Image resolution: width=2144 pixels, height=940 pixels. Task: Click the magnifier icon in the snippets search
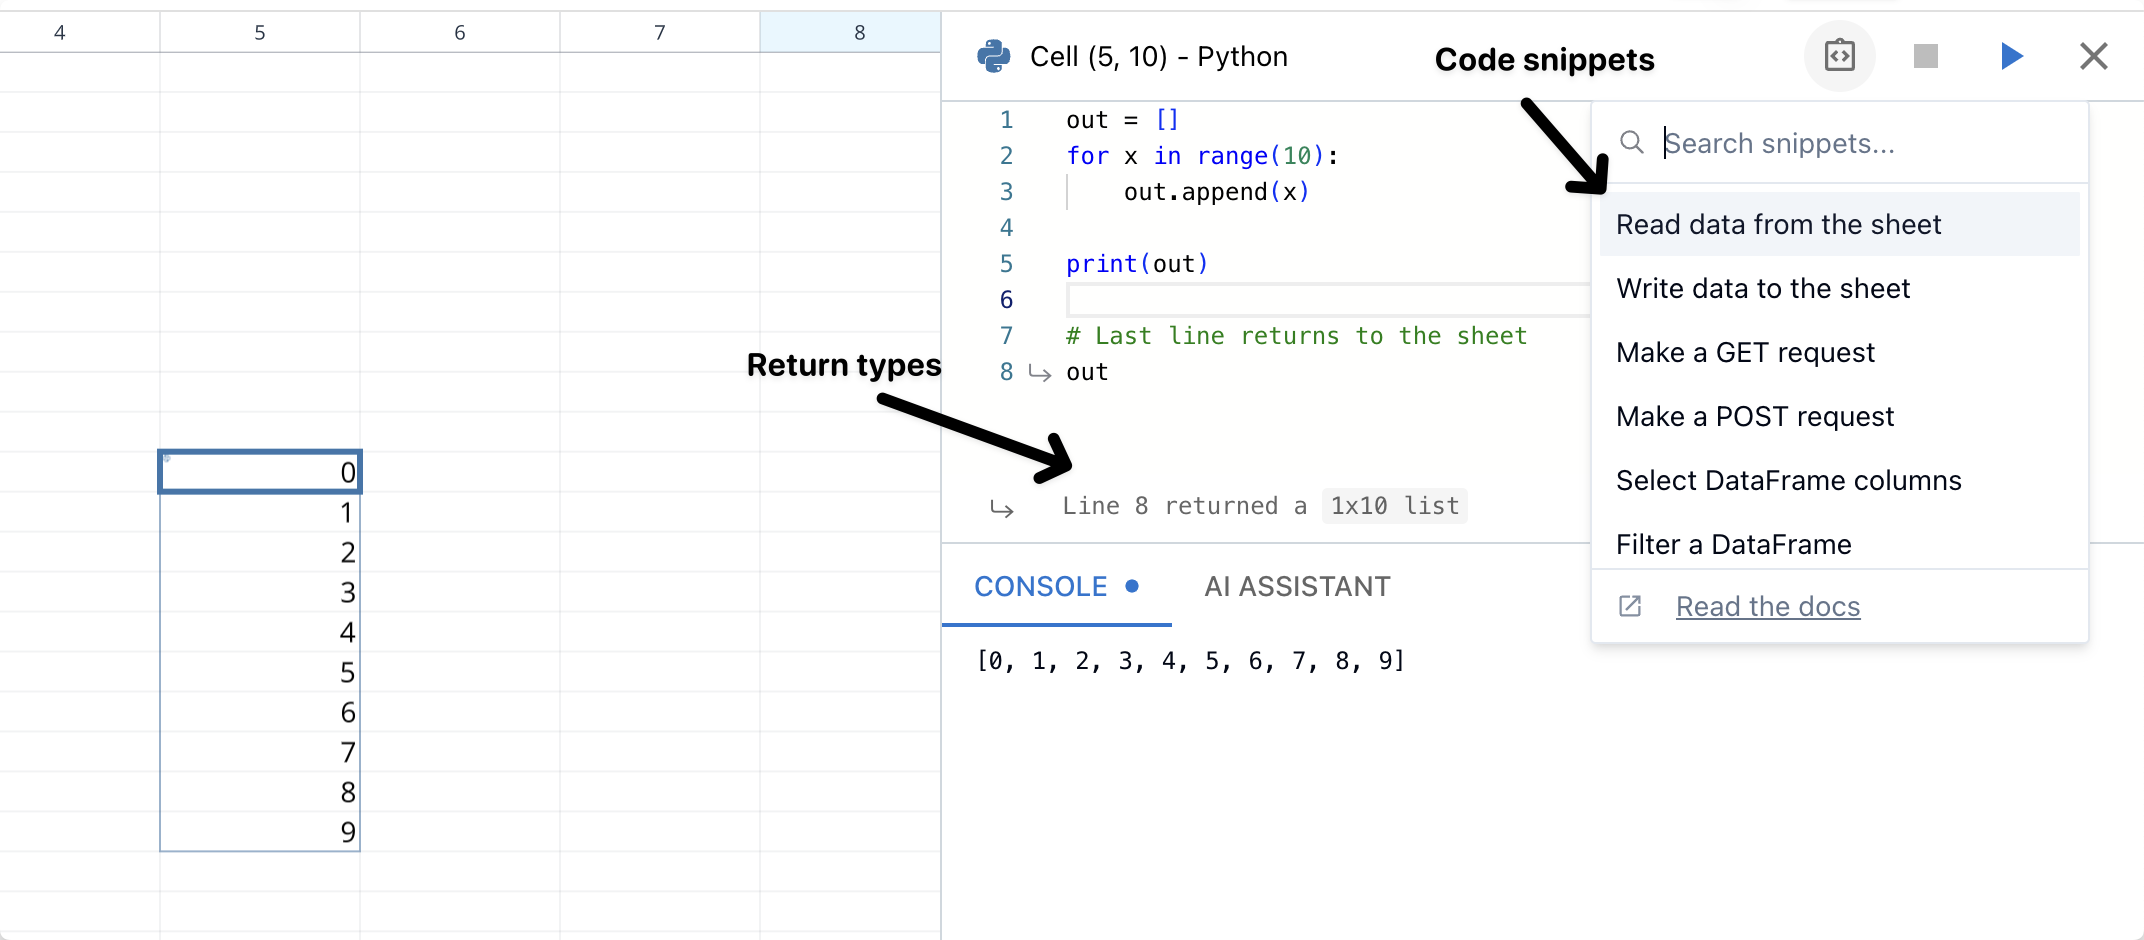pos(1632,143)
